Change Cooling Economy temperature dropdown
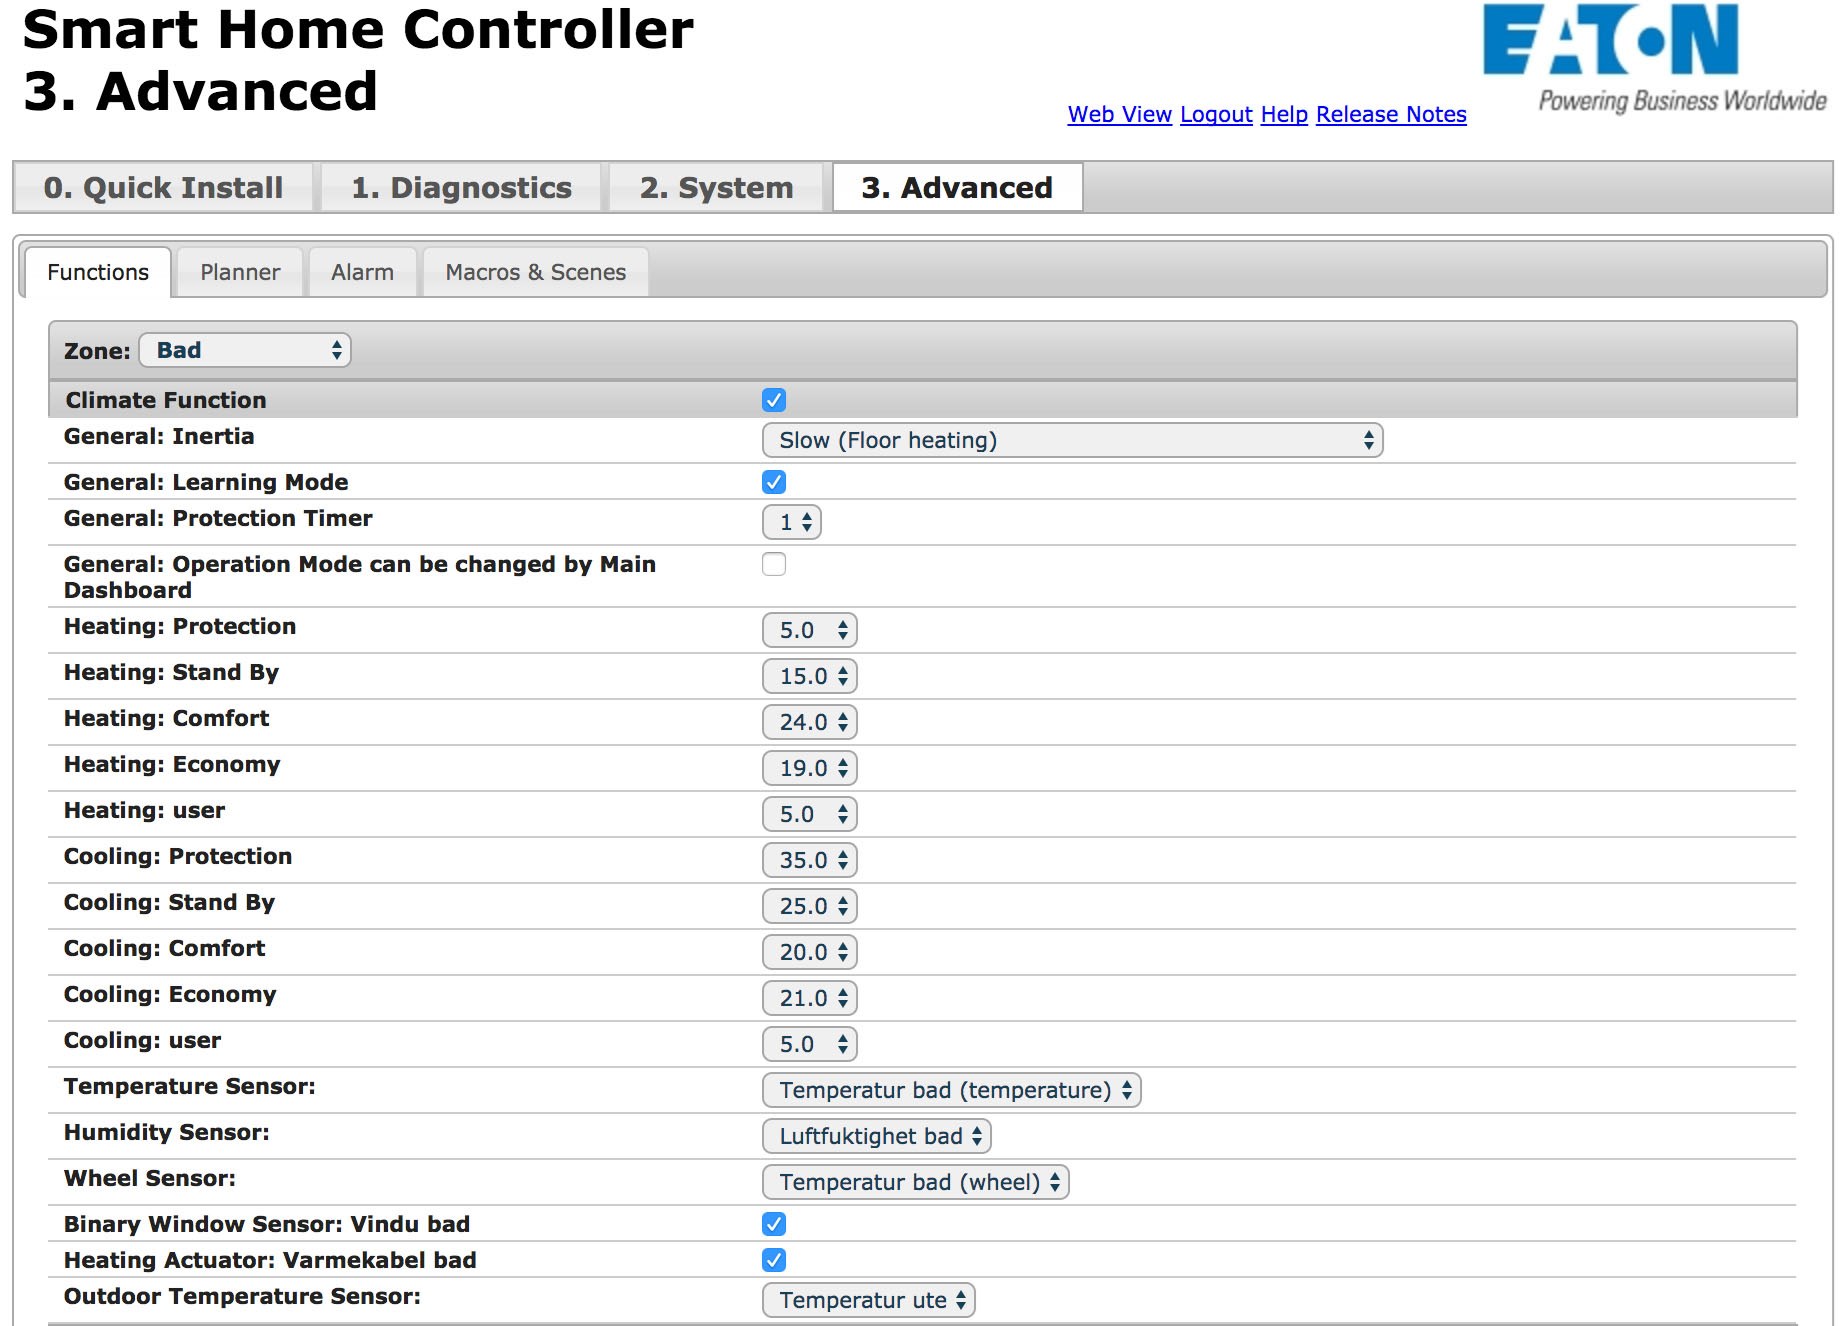 (810, 998)
